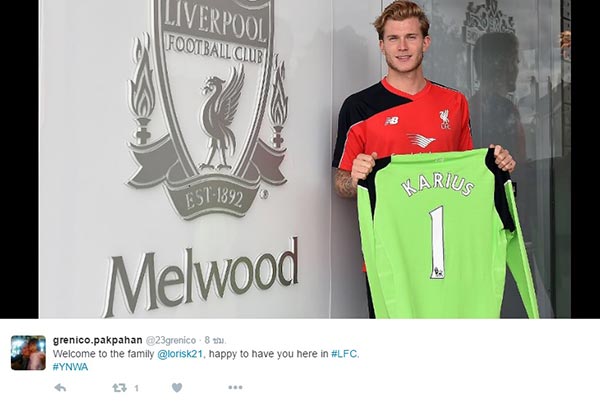This screenshot has height=411, width=600.
Task: Click the Melwood lettering in the photo
Action: (x=202, y=277)
